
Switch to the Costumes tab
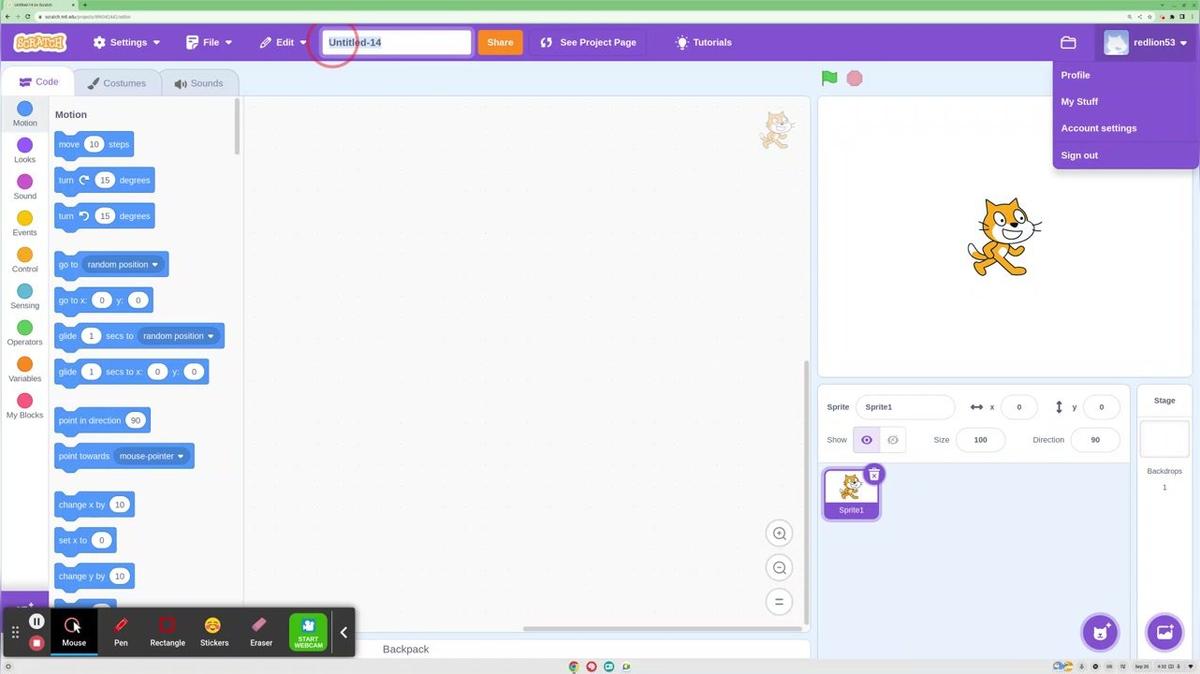[117, 83]
